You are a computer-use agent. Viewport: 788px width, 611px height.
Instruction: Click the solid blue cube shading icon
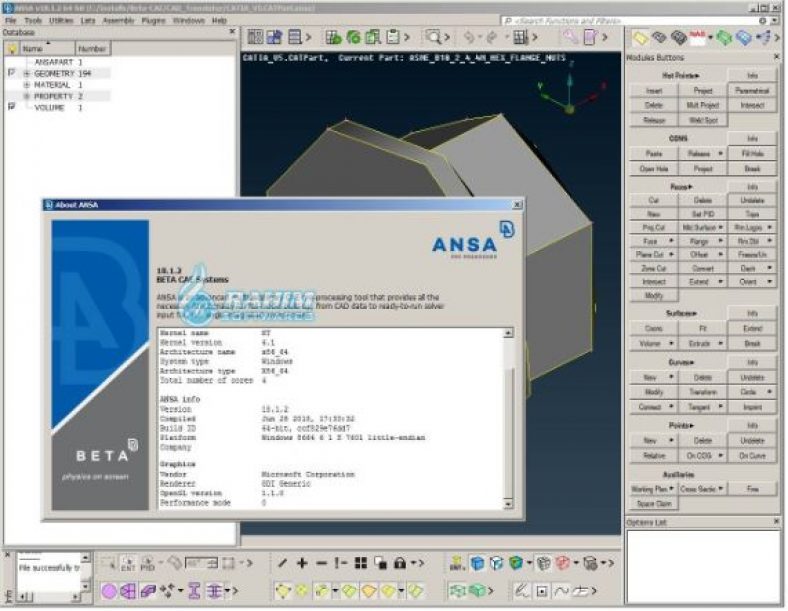(x=477, y=563)
